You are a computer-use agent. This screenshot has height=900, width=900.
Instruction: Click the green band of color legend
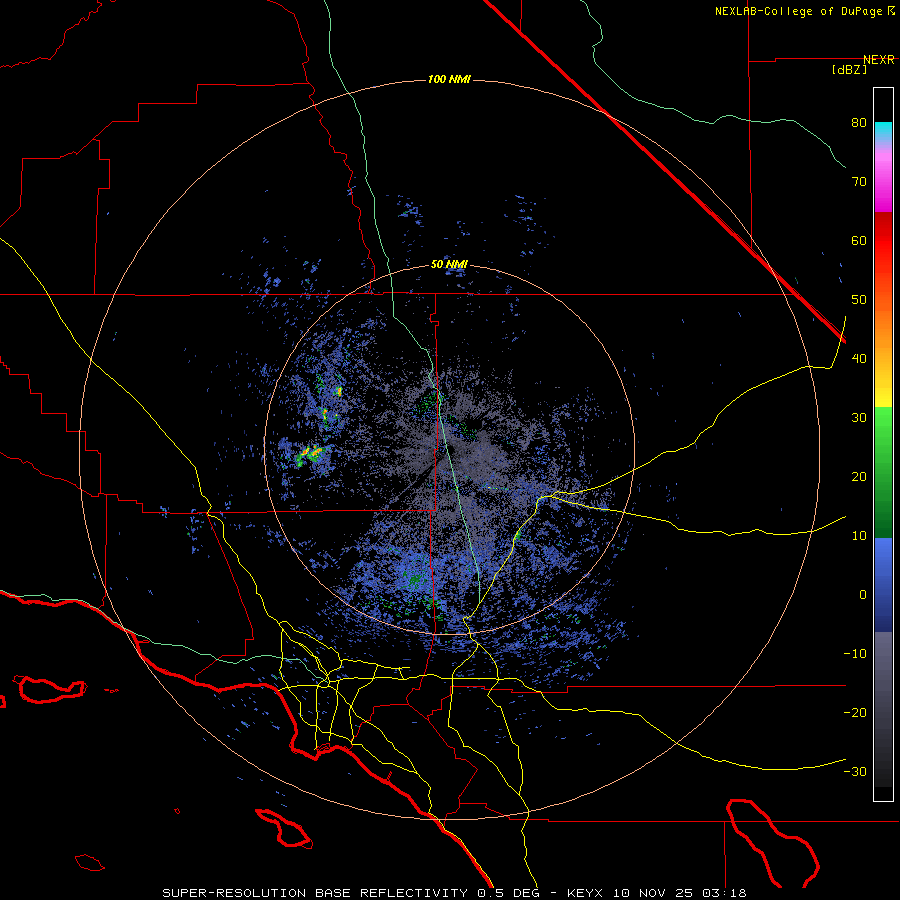pyautogui.click(x=883, y=472)
